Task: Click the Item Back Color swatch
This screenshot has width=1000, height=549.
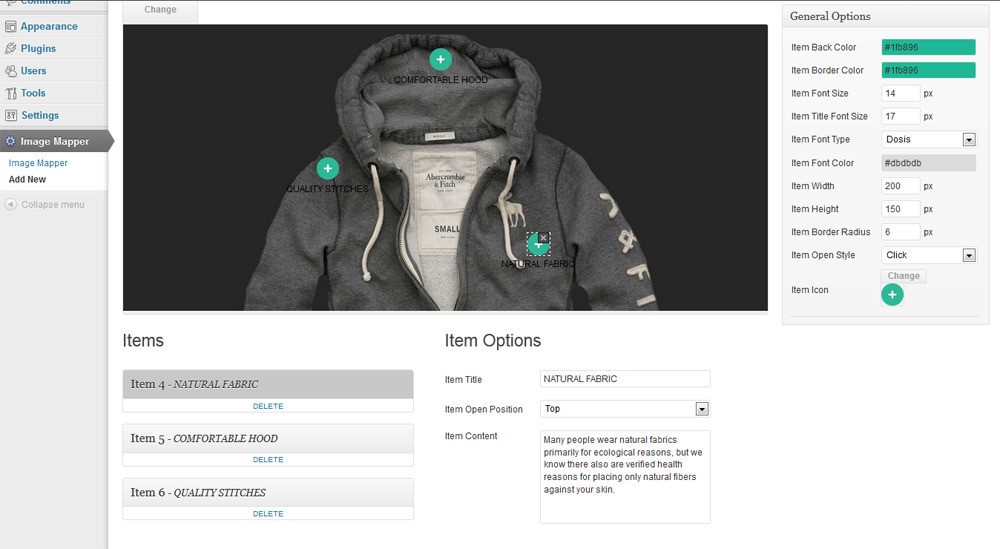Action: (x=928, y=47)
